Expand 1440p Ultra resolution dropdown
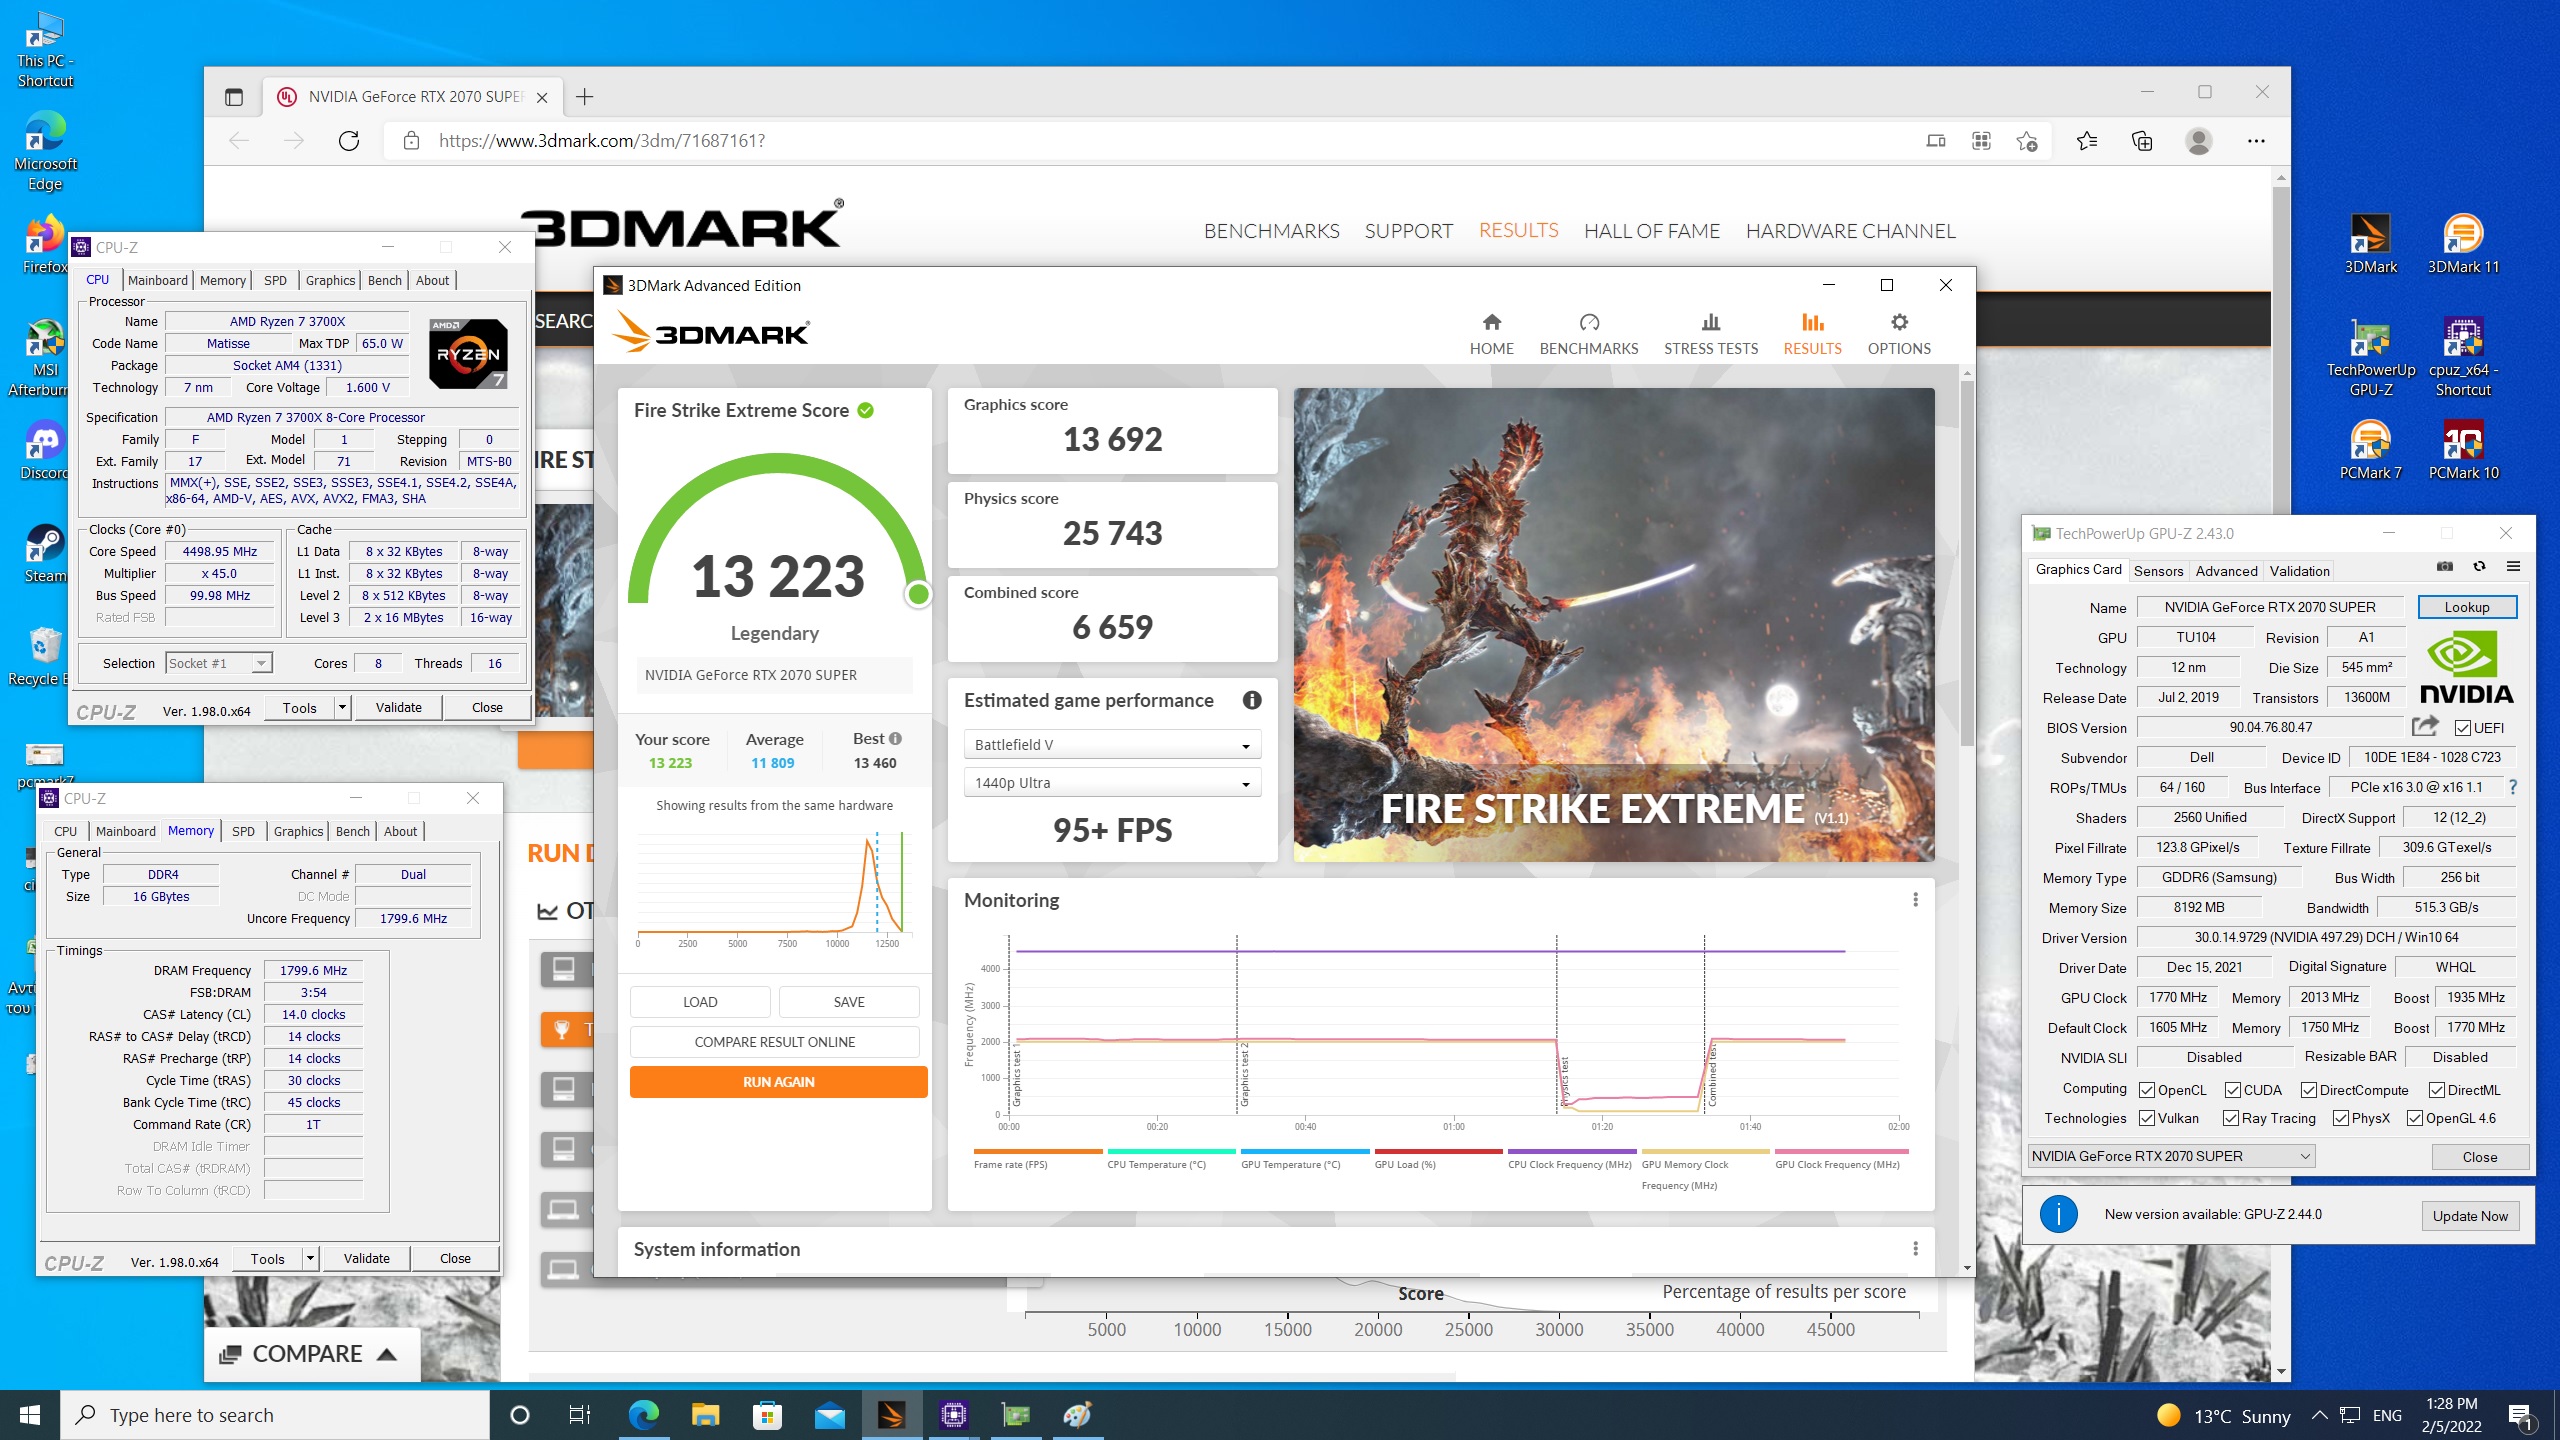Screen dimensions: 2560x1440 coord(1112,783)
